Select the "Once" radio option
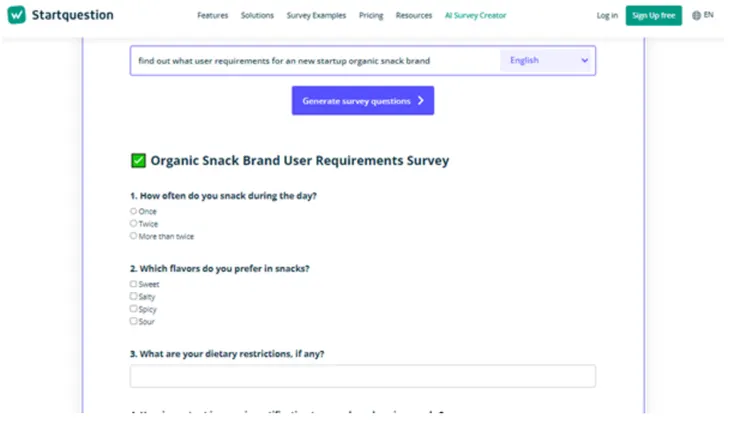Screen dimensions: 740x433 click(x=134, y=211)
